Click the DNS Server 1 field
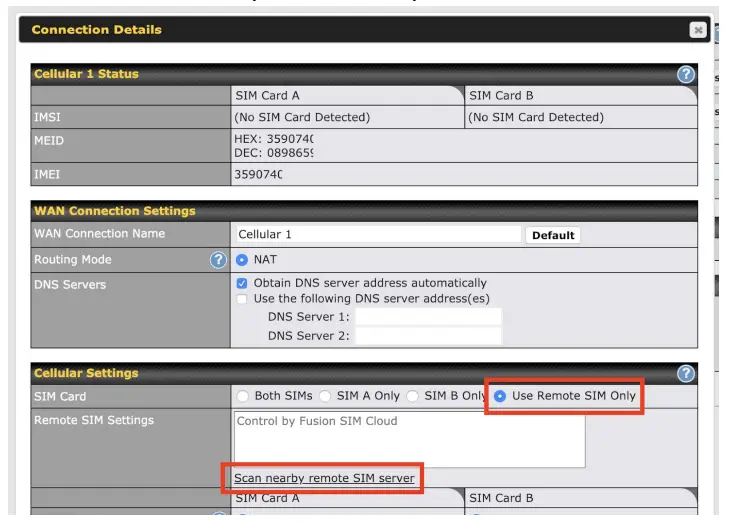This screenshot has width=733, height=523. click(428, 317)
